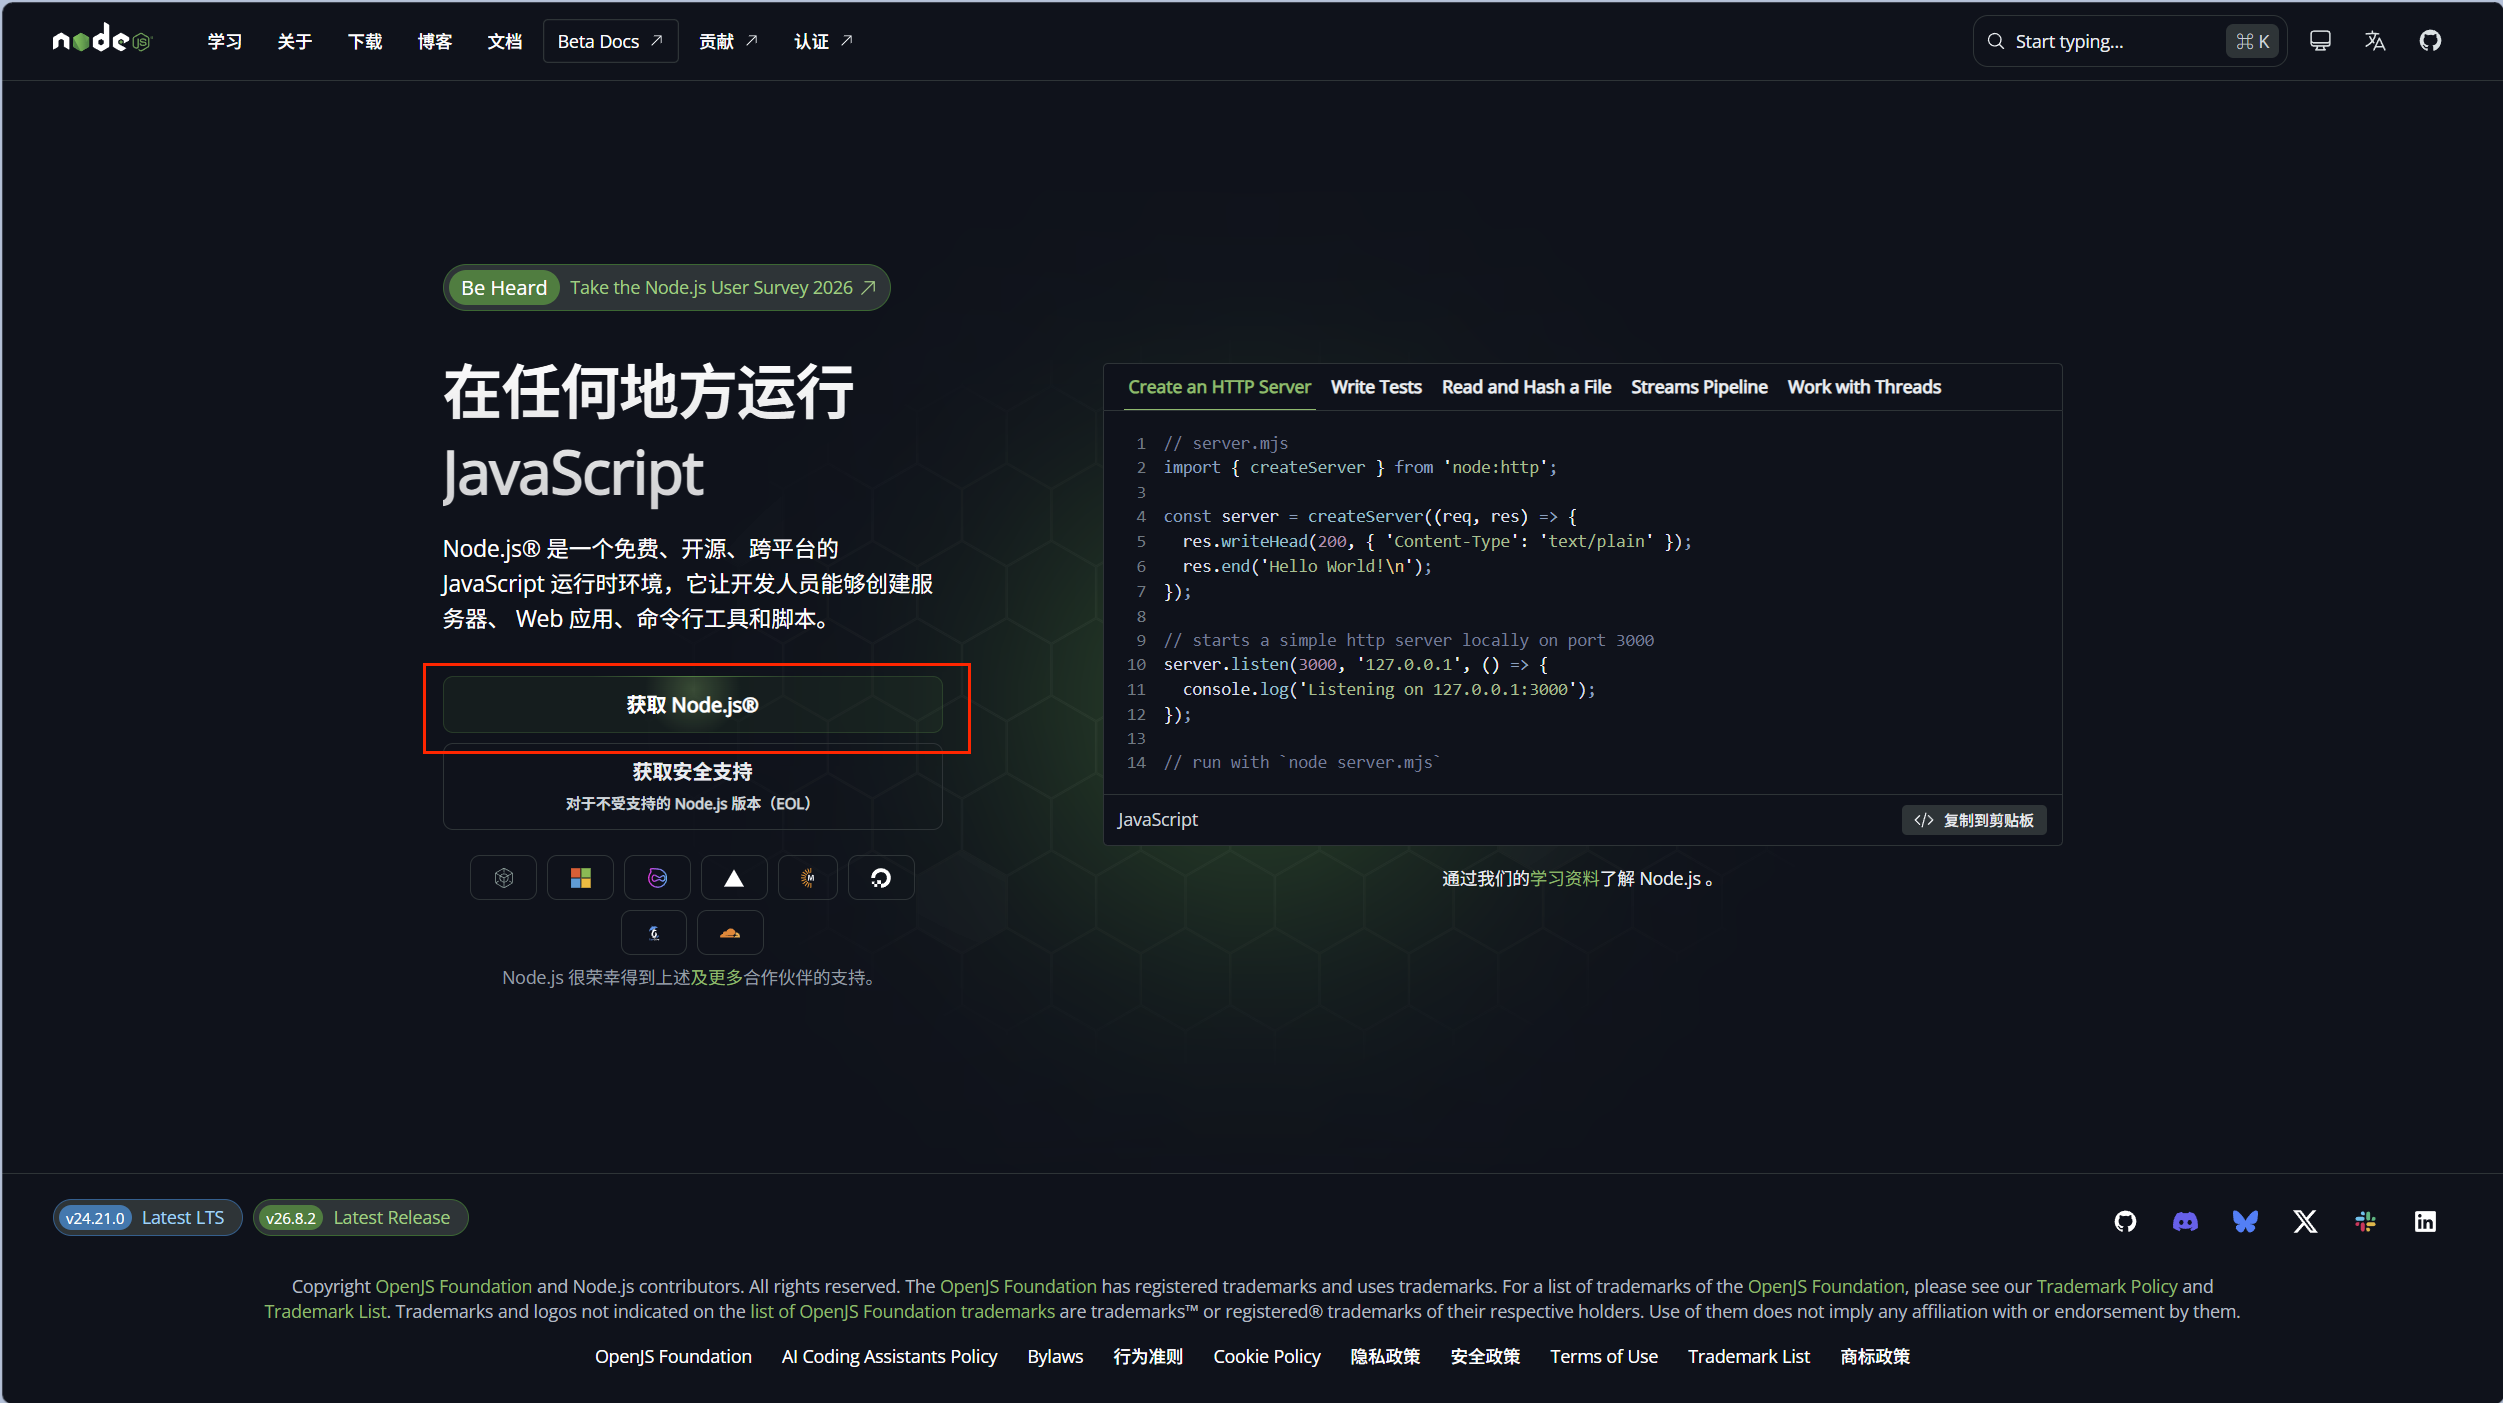
Task: Switch to the Write Tests code tab
Action: click(1376, 387)
